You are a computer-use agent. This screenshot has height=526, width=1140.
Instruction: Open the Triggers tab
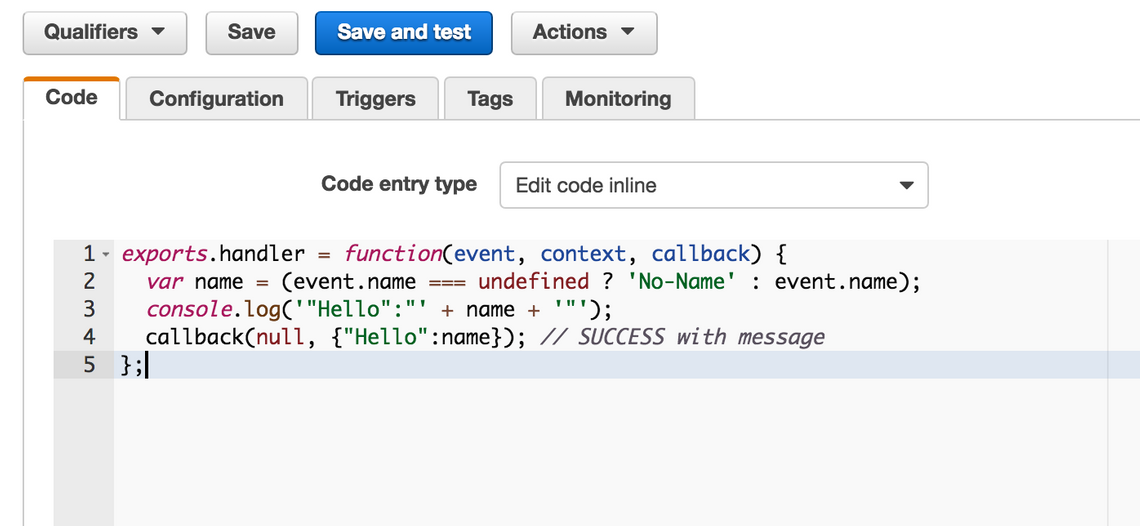click(x=375, y=99)
